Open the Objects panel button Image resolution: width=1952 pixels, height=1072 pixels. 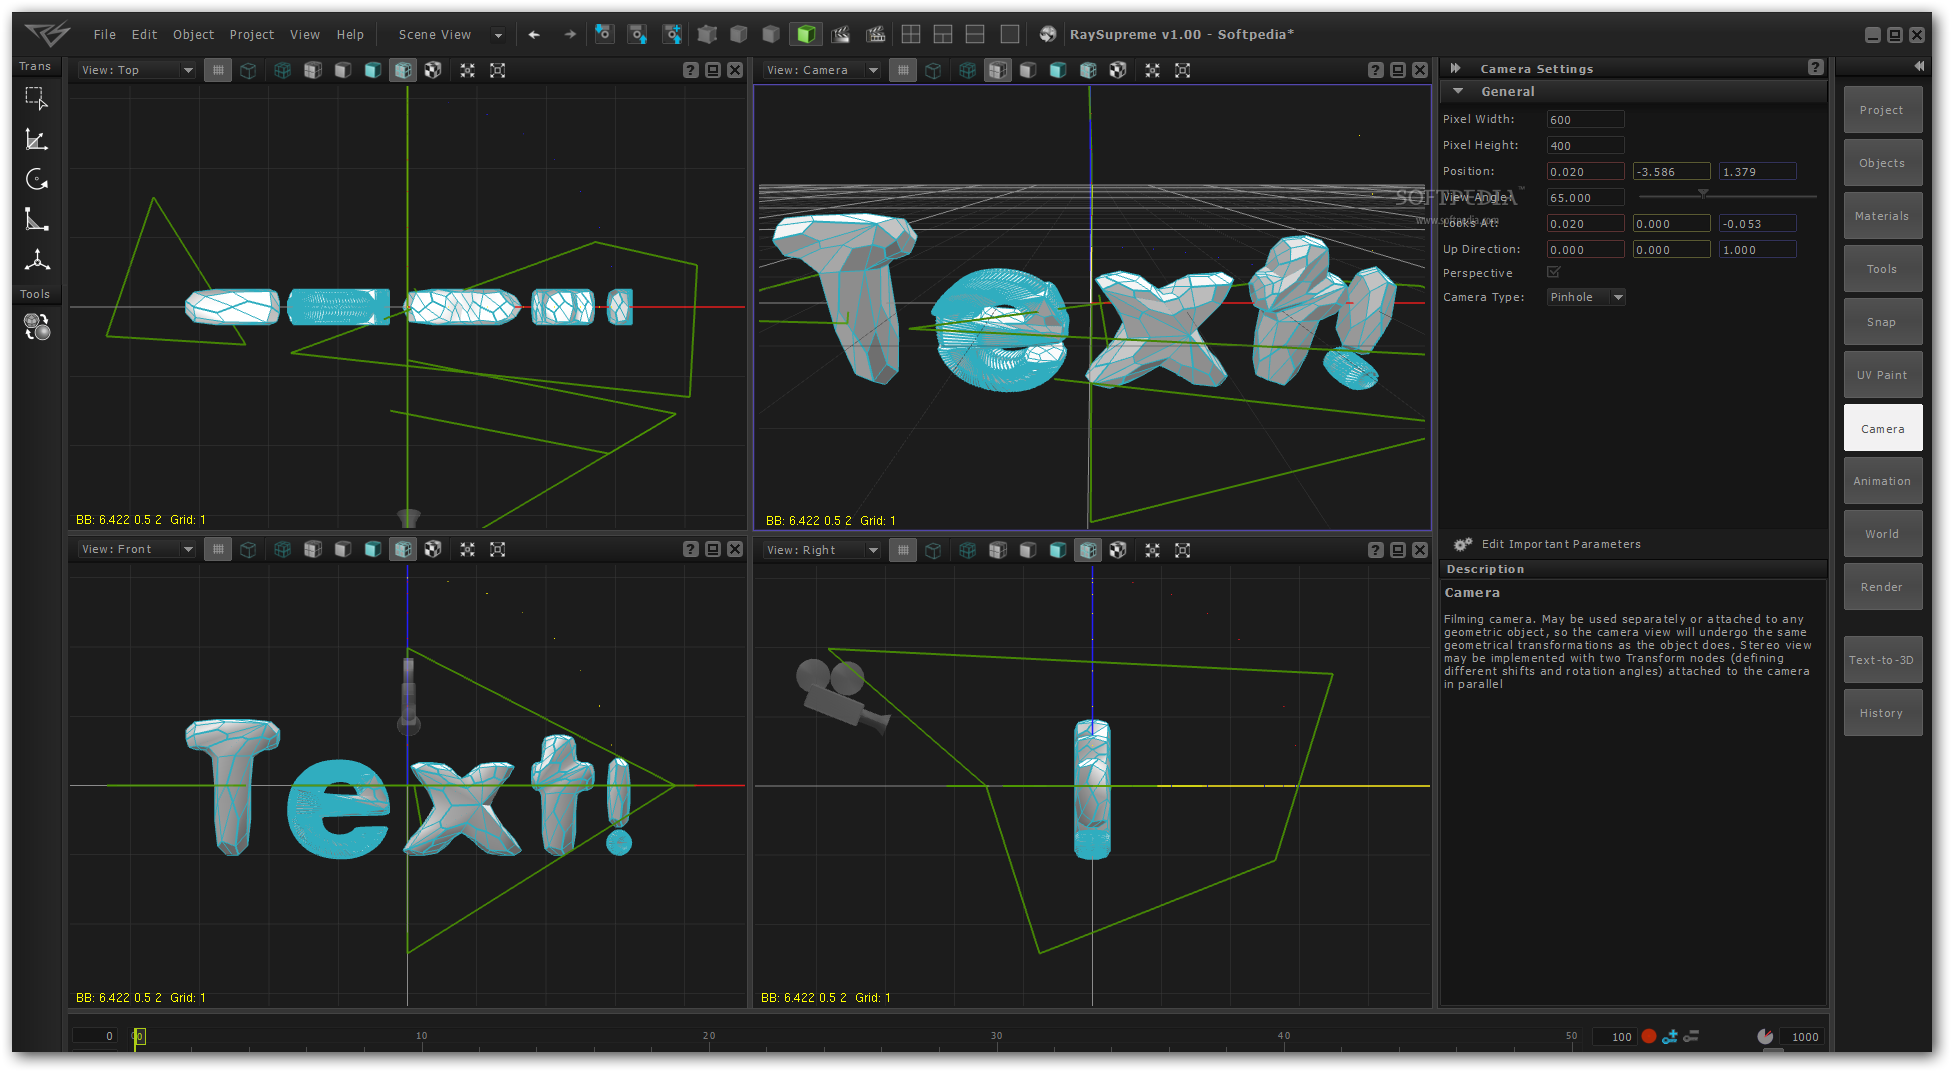(1883, 163)
